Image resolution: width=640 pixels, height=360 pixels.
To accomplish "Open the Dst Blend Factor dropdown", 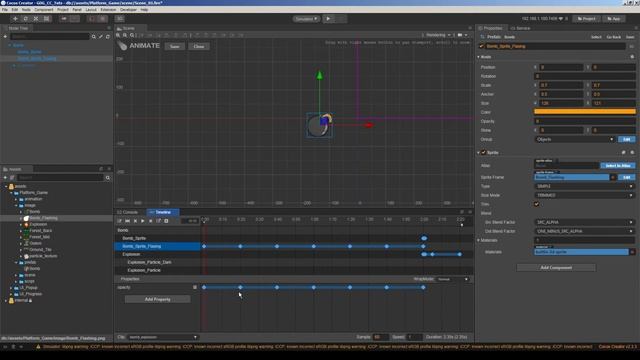I will (x=584, y=231).
